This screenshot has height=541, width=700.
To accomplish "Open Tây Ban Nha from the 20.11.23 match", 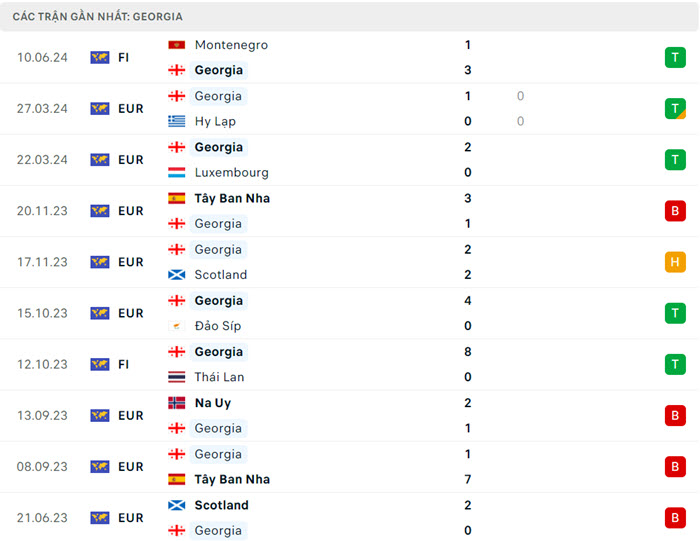I will (x=232, y=198).
